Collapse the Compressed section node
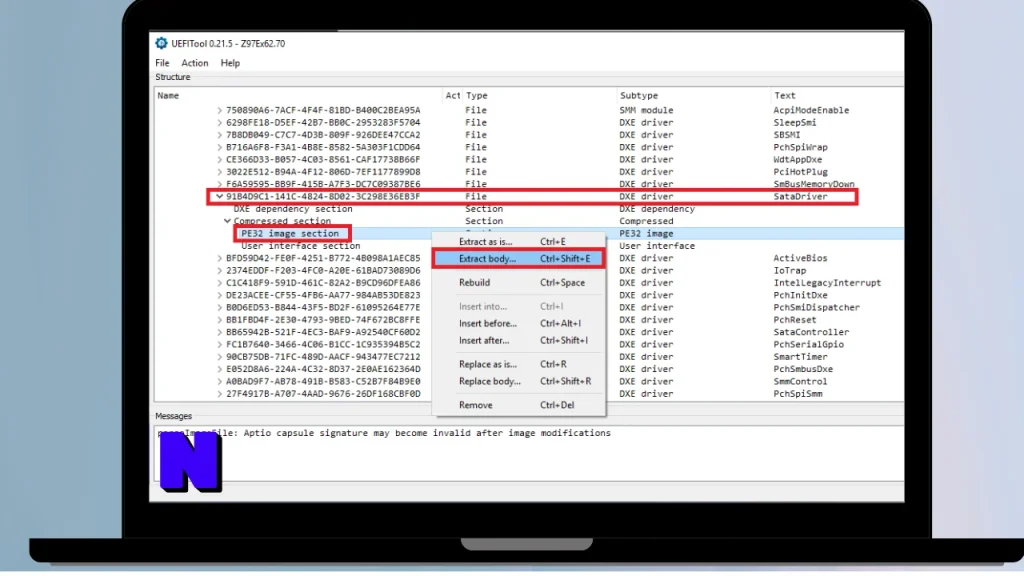The image size is (1024, 576). click(227, 221)
